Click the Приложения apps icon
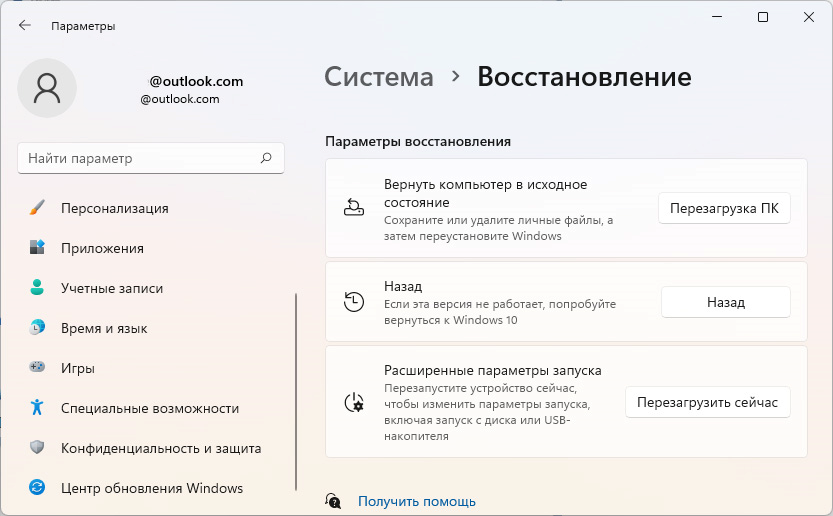833x516 pixels. 37,248
